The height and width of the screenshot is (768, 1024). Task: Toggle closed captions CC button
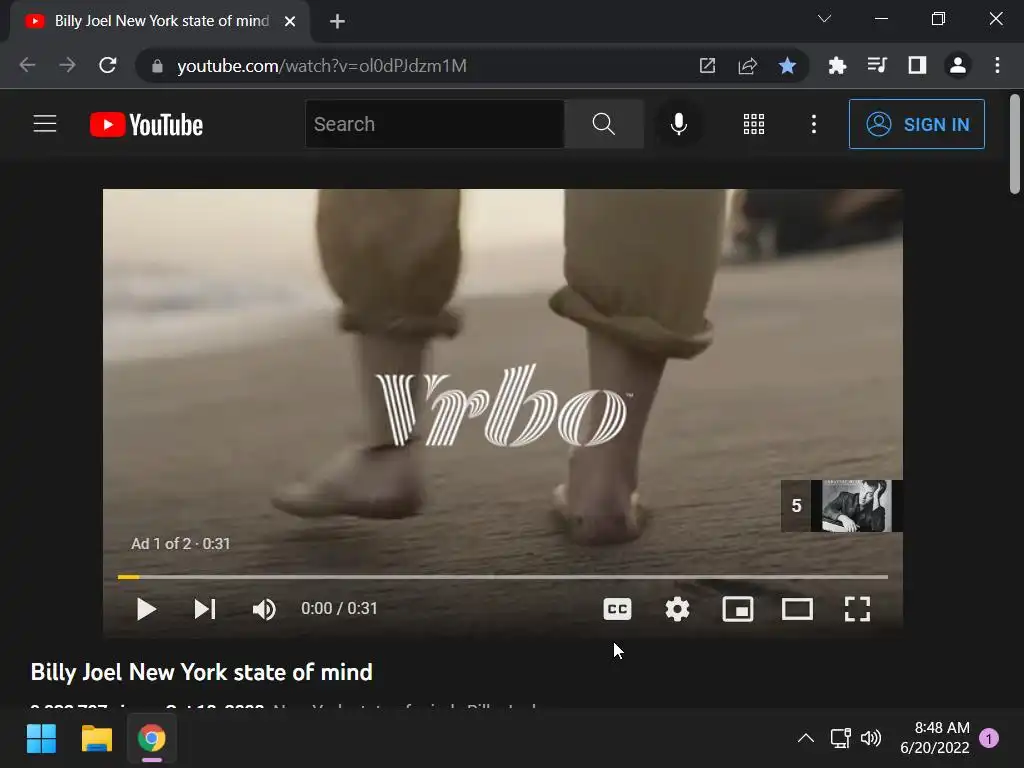(617, 609)
